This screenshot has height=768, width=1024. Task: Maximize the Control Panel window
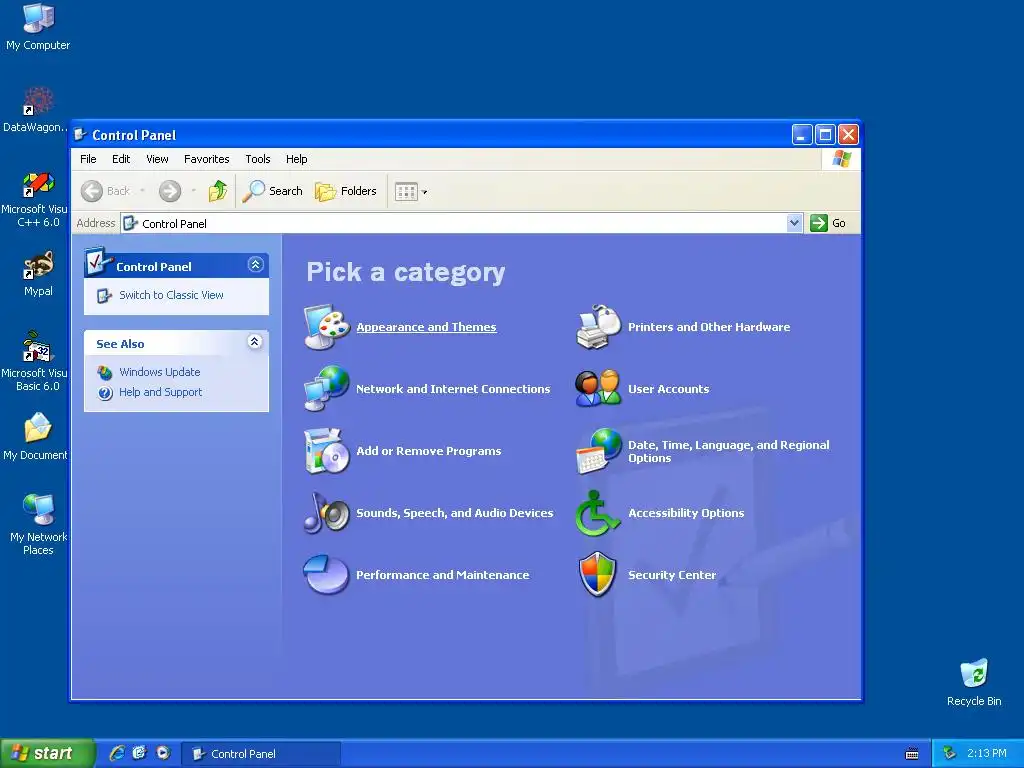pos(825,135)
